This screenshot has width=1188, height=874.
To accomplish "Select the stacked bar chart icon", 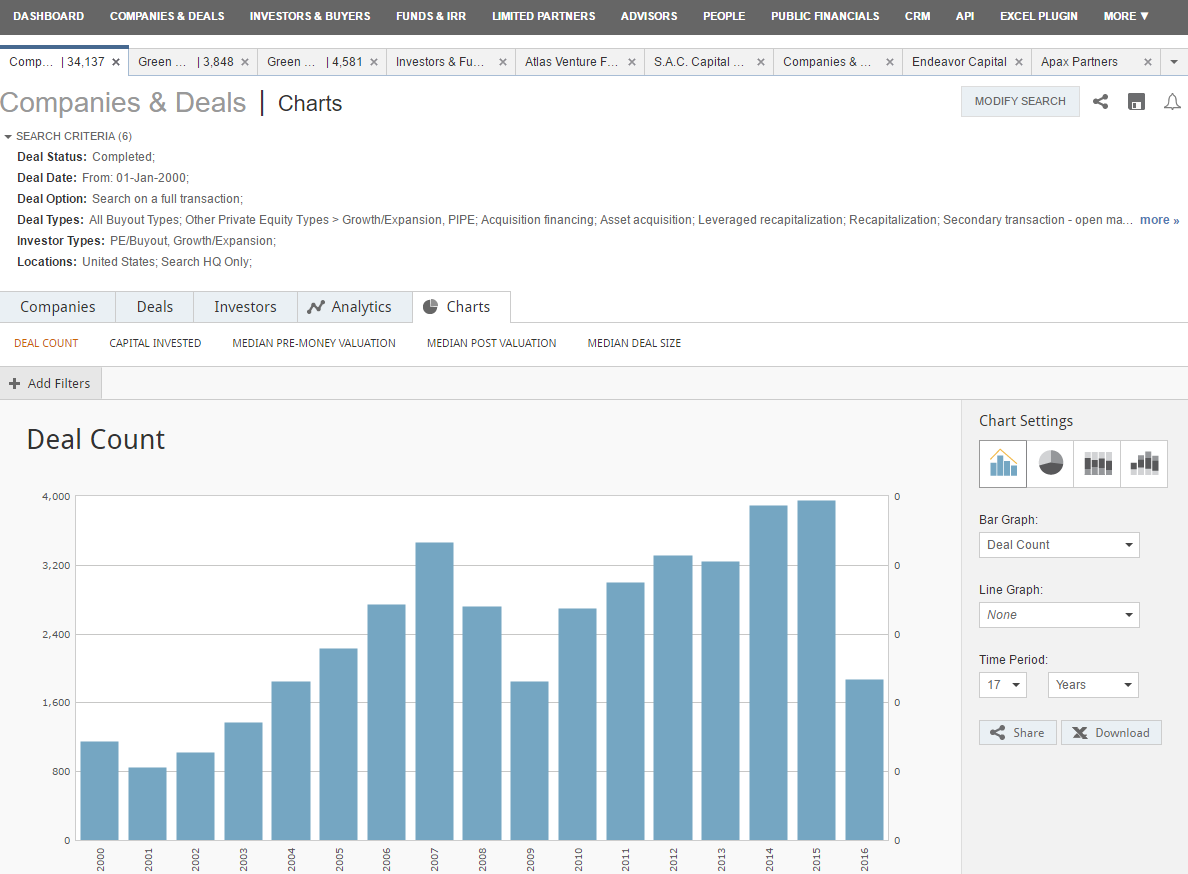I will point(1097,464).
